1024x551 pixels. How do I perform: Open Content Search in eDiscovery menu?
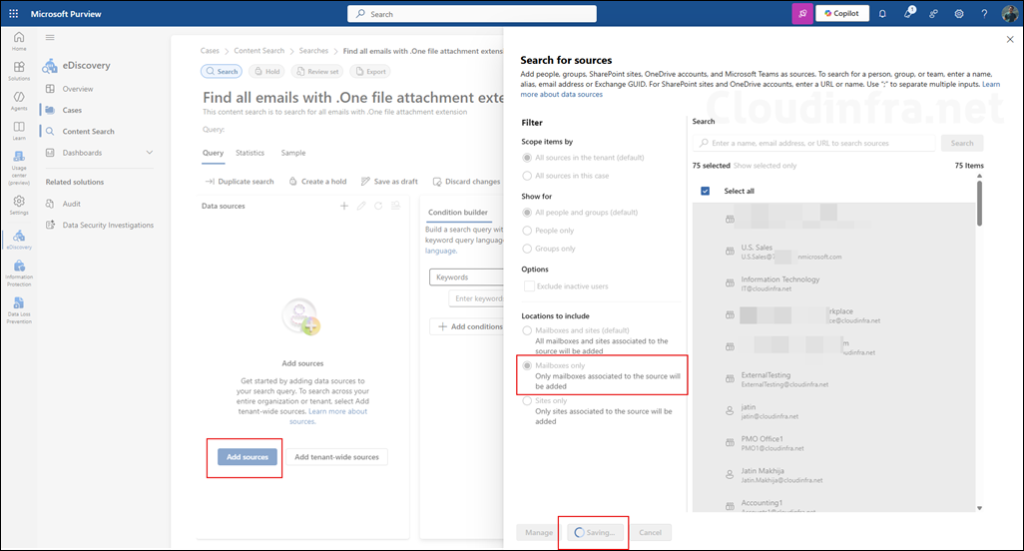coord(88,132)
